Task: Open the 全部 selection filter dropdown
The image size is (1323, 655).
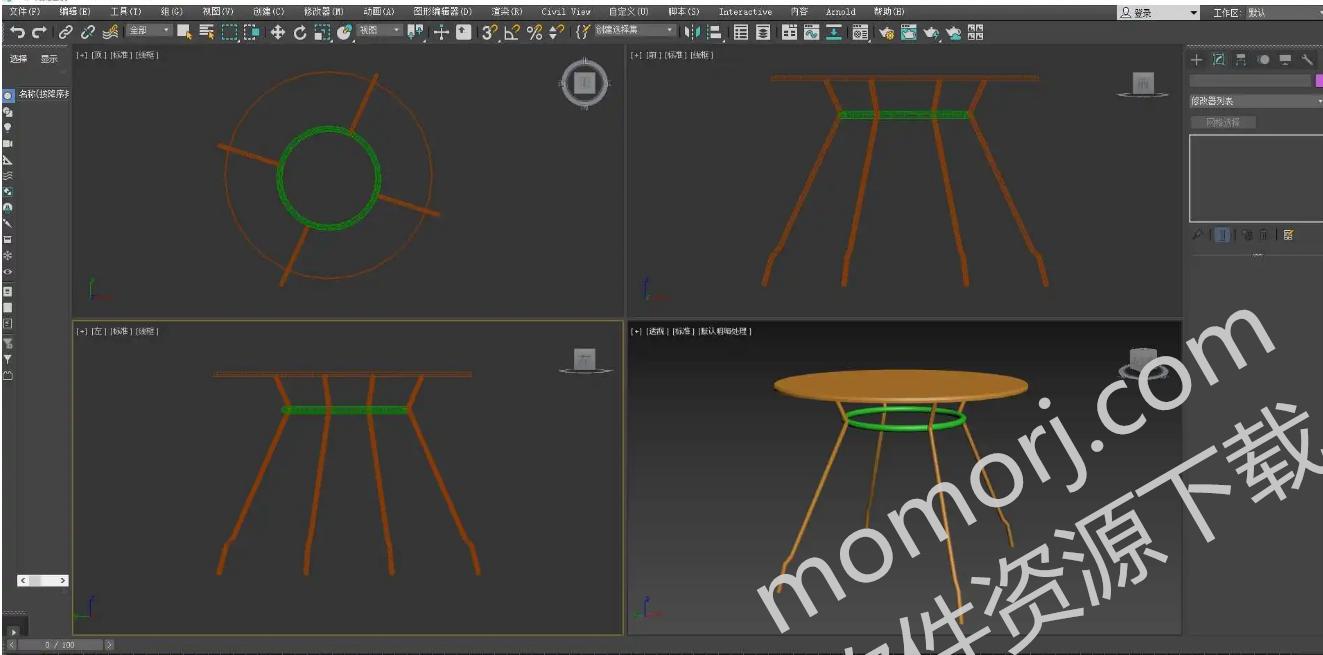Action: tap(148, 31)
